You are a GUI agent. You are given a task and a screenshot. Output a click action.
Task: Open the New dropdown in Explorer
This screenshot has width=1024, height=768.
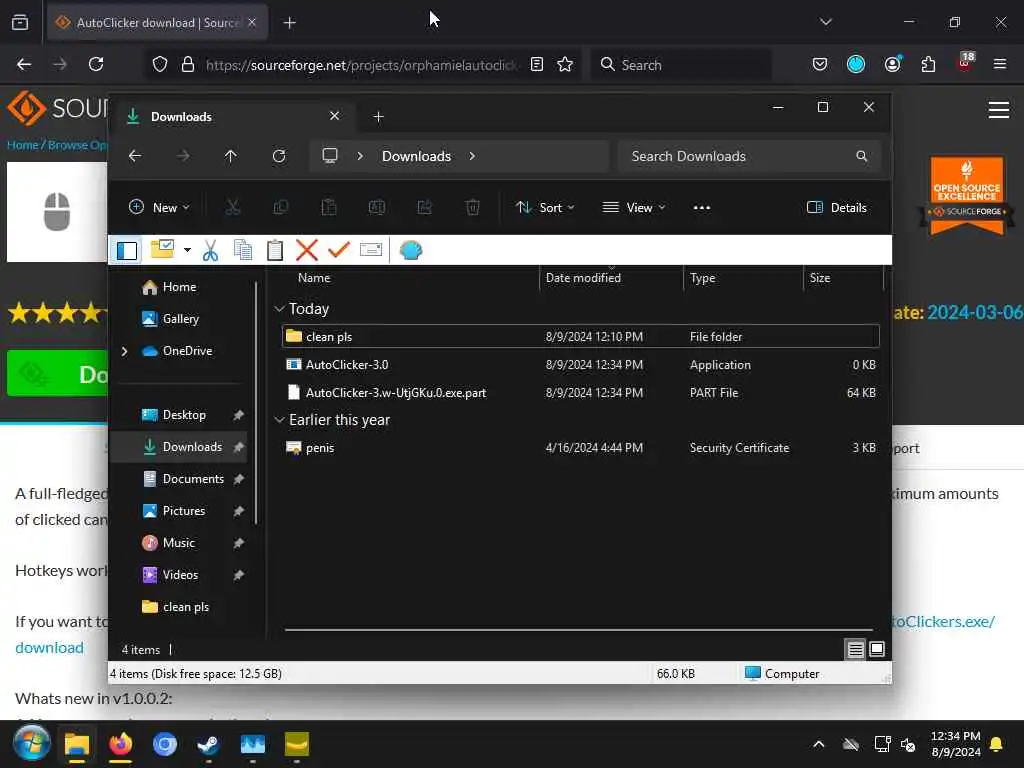159,208
